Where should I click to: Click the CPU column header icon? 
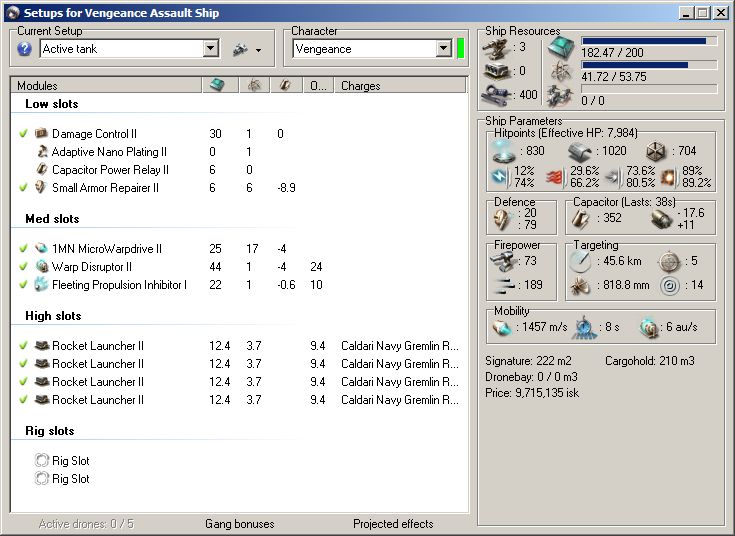(217, 85)
